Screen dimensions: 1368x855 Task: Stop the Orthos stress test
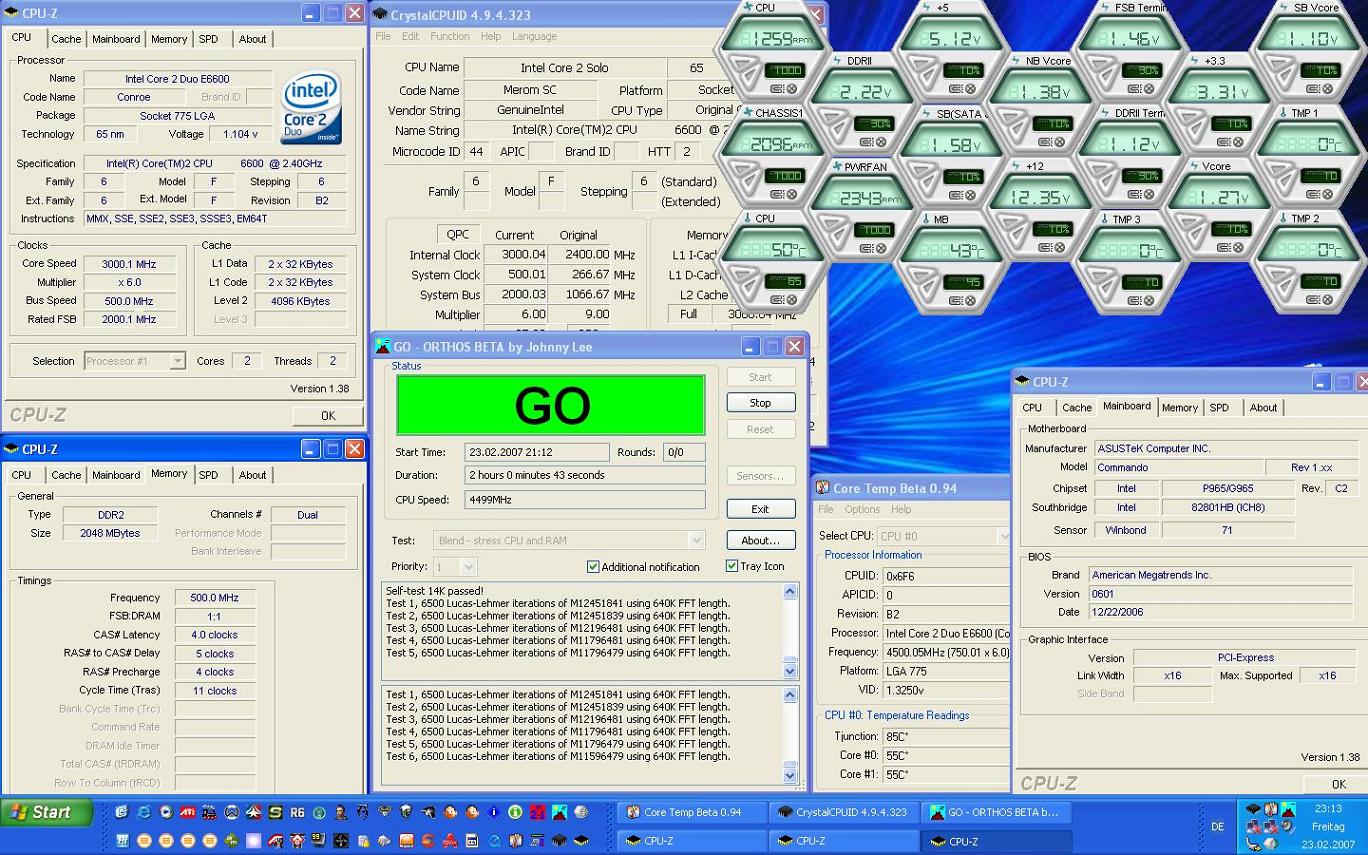point(760,403)
